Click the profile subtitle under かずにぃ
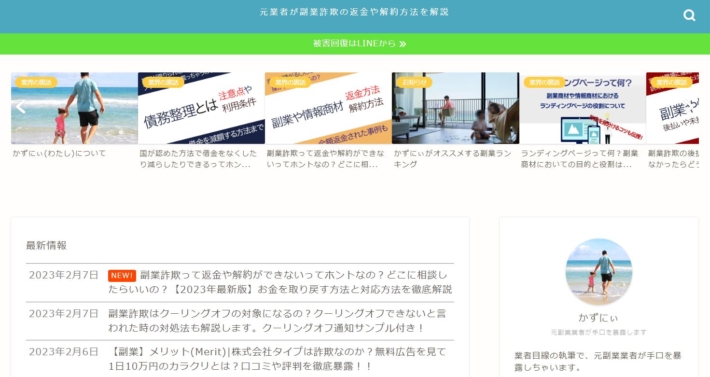Screen dimensions: 710x377 tap(598, 332)
